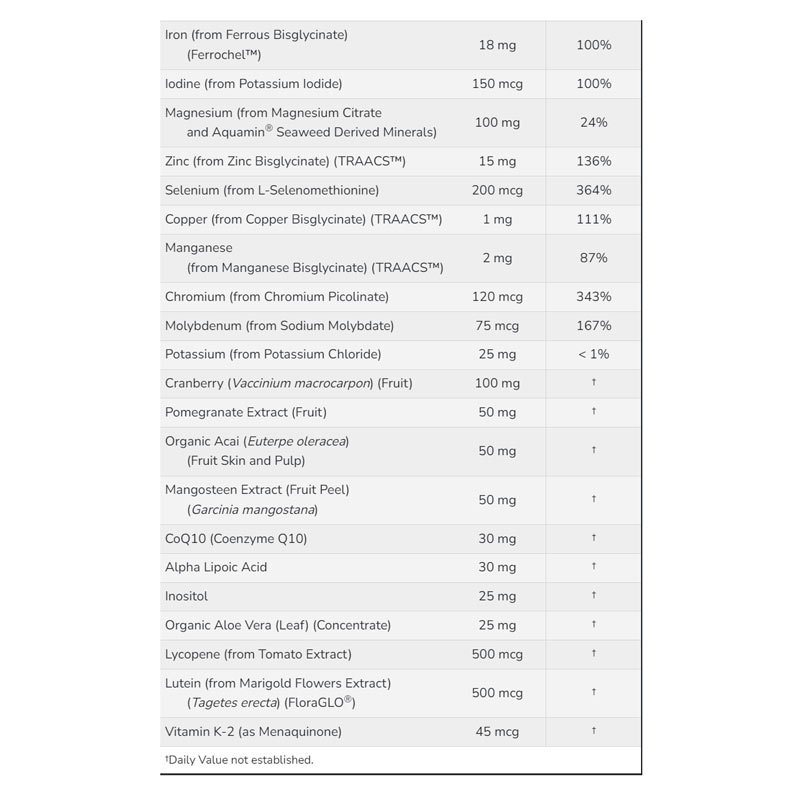Viewport: 800px width, 800px height.
Task: Click the Magnesium 100 mg amount
Action: point(497,123)
